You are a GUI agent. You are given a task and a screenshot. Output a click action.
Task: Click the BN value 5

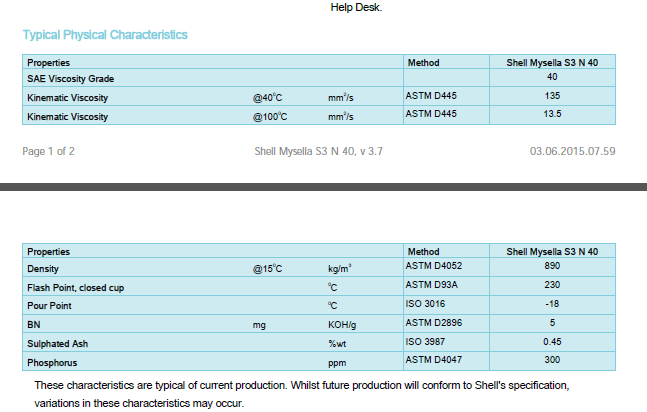pos(552,323)
